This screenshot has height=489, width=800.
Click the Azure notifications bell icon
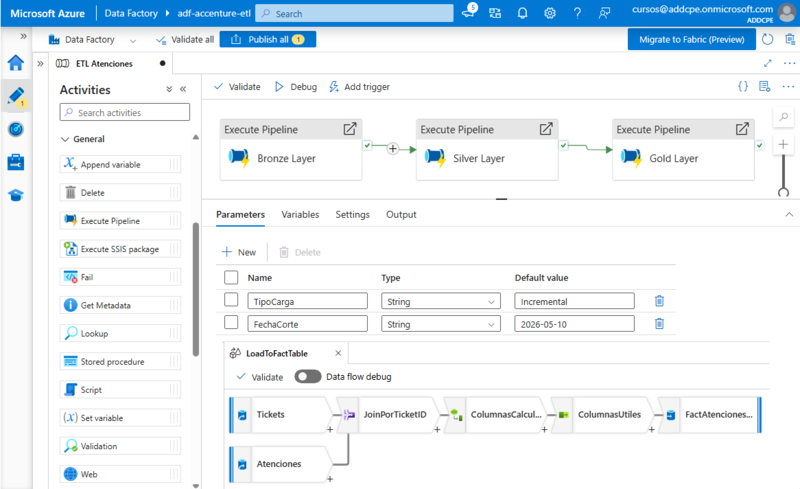pos(522,14)
